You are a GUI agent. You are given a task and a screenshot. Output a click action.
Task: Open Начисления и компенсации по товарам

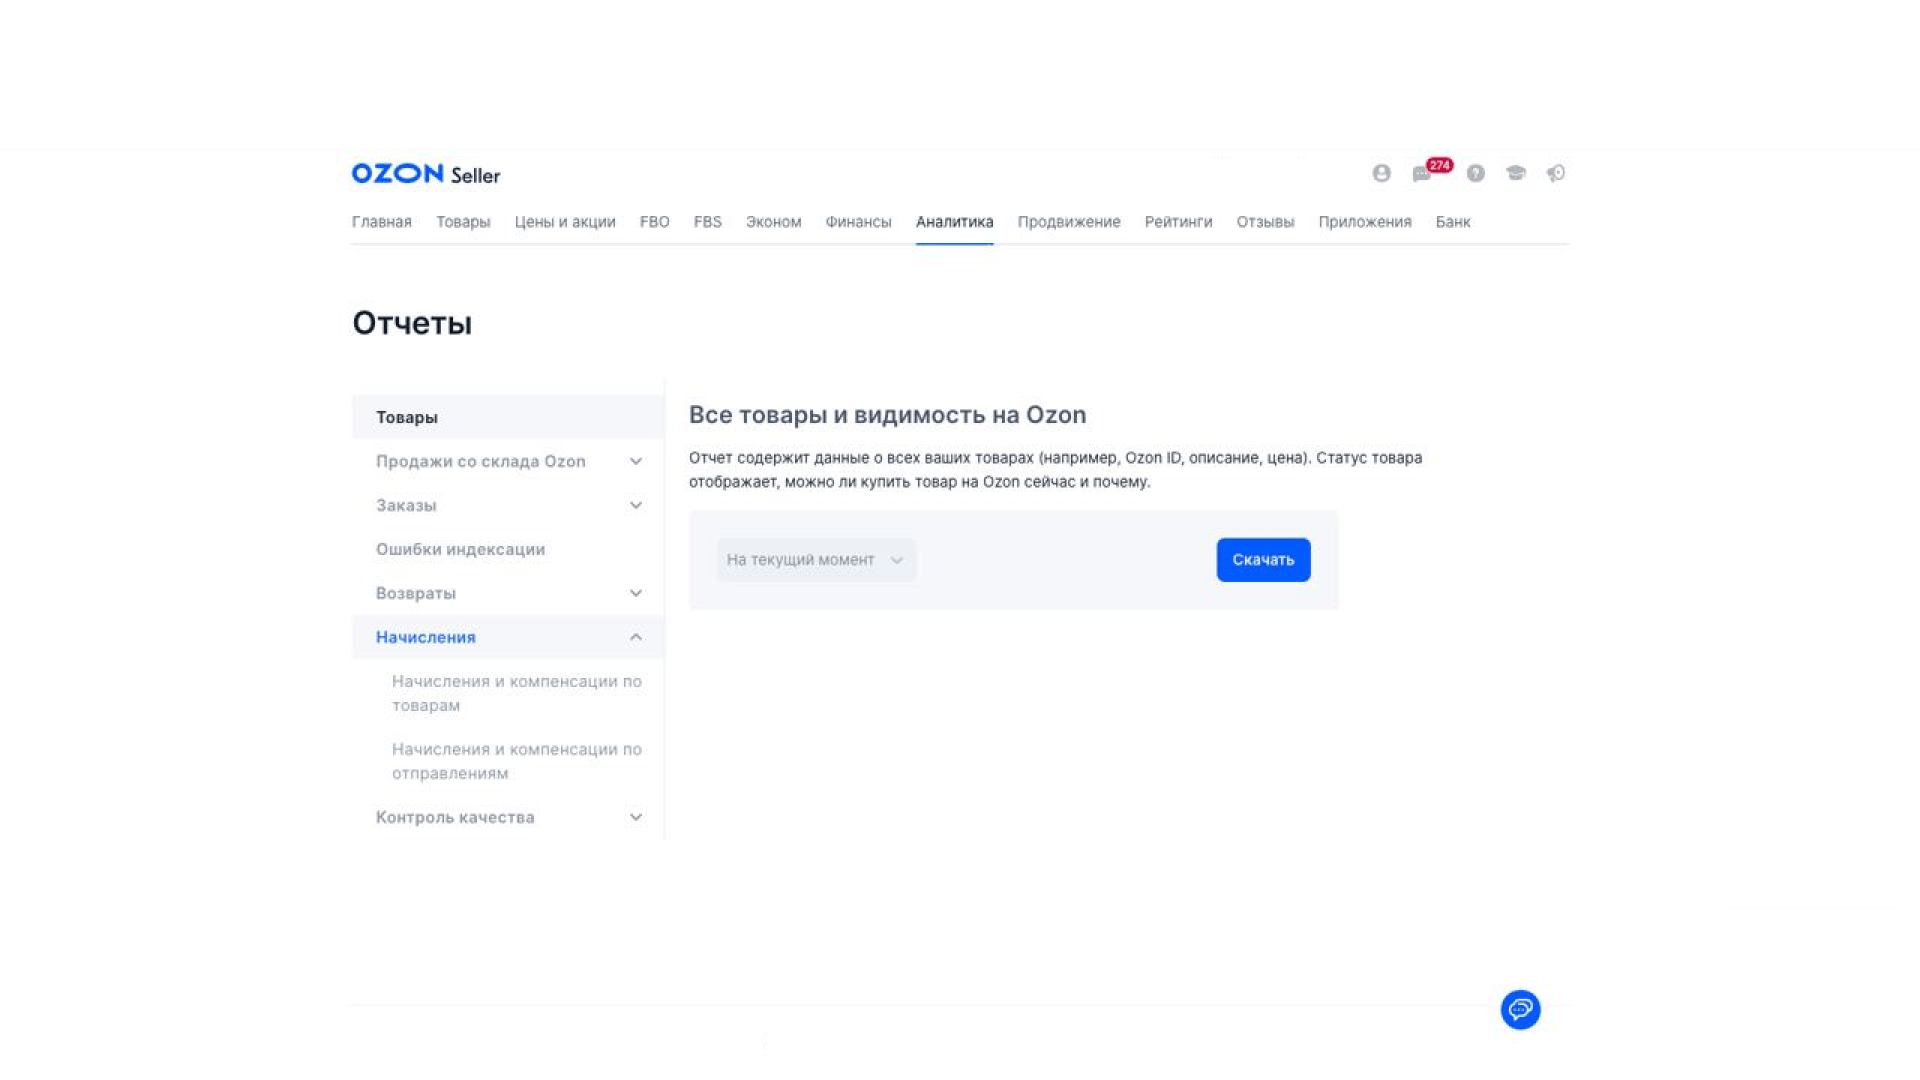coord(517,693)
